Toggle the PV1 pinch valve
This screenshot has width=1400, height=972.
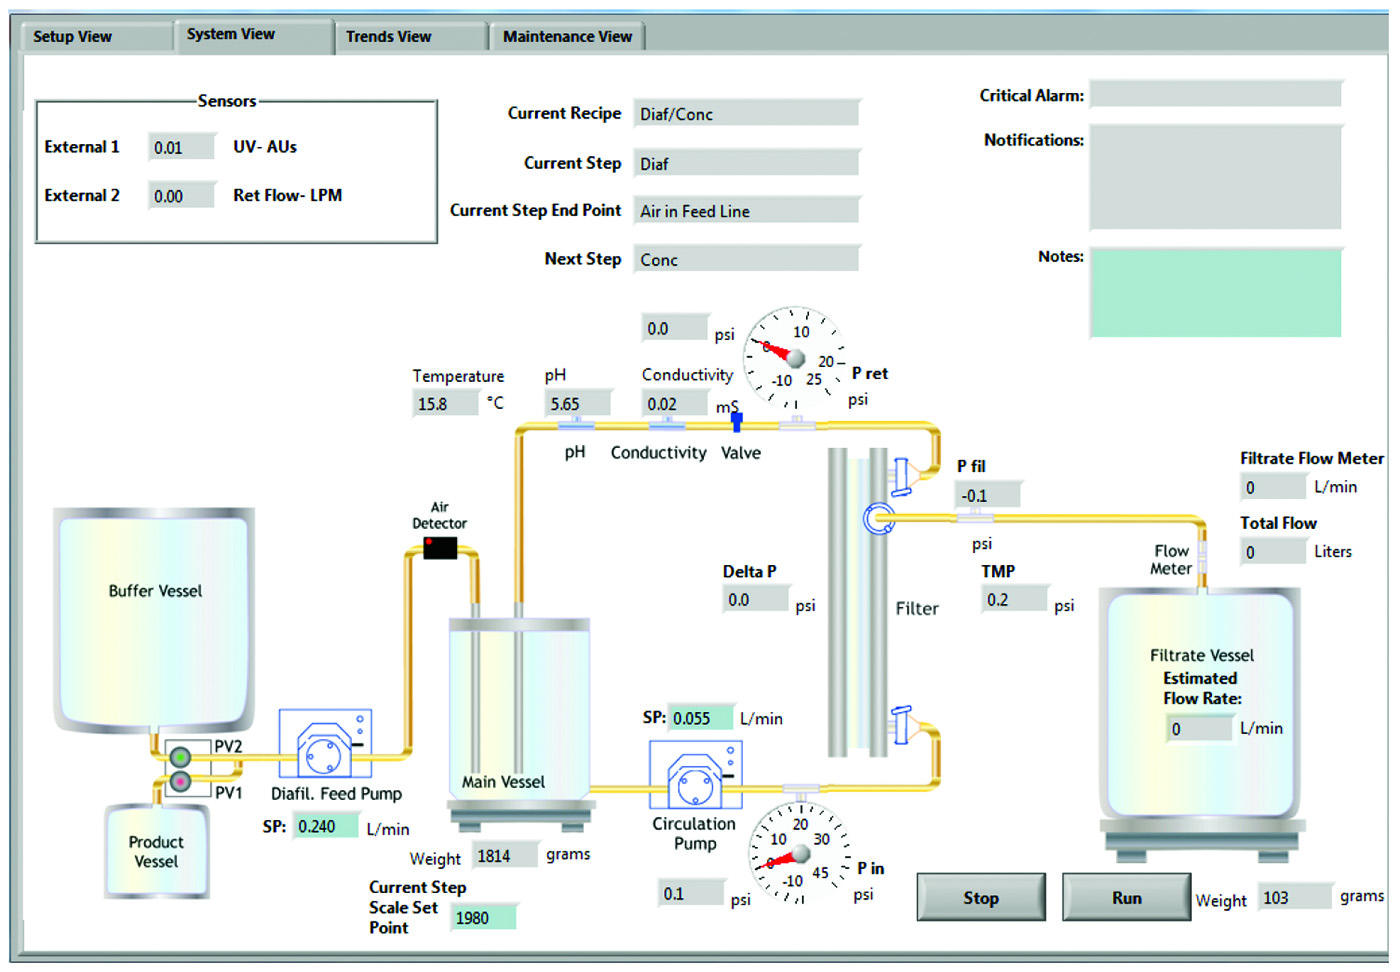[180, 781]
